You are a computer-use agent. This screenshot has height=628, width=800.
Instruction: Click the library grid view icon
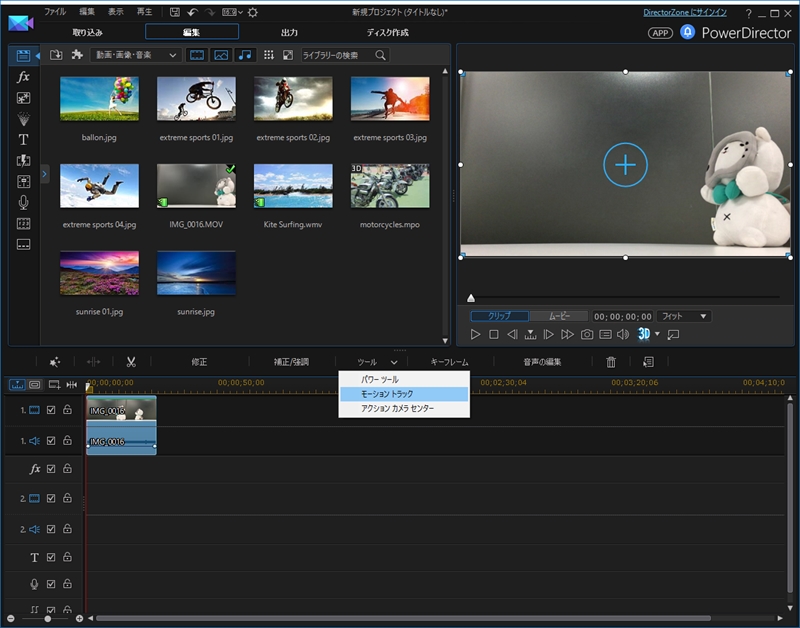pyautogui.click(x=269, y=55)
